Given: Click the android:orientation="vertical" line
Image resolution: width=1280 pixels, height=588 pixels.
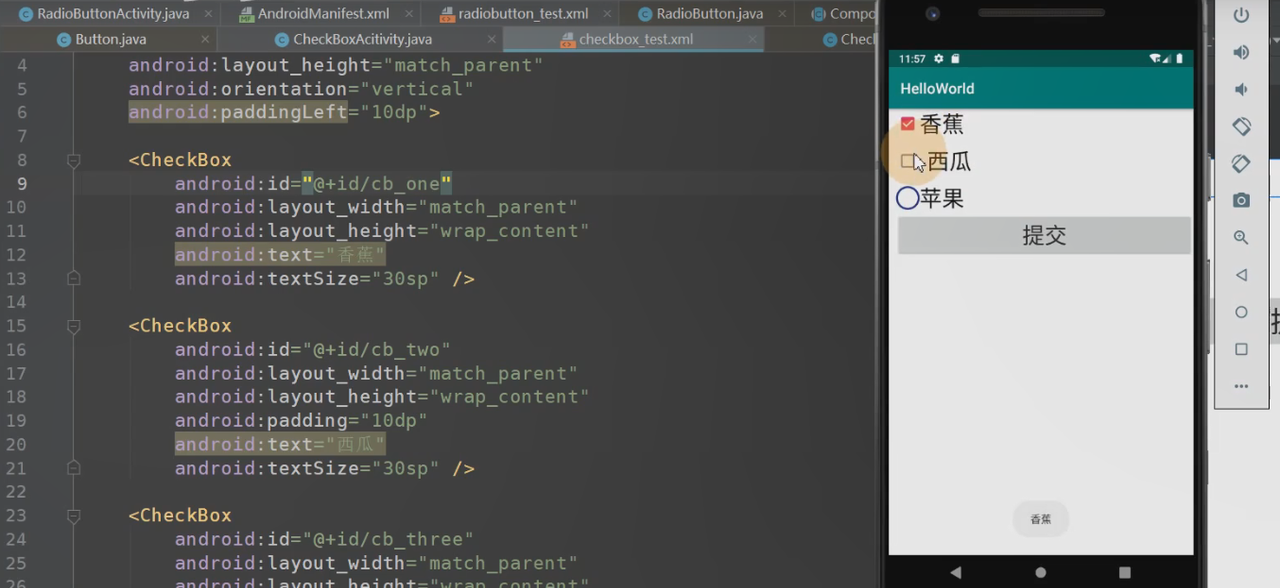Looking at the screenshot, I should 301,89.
